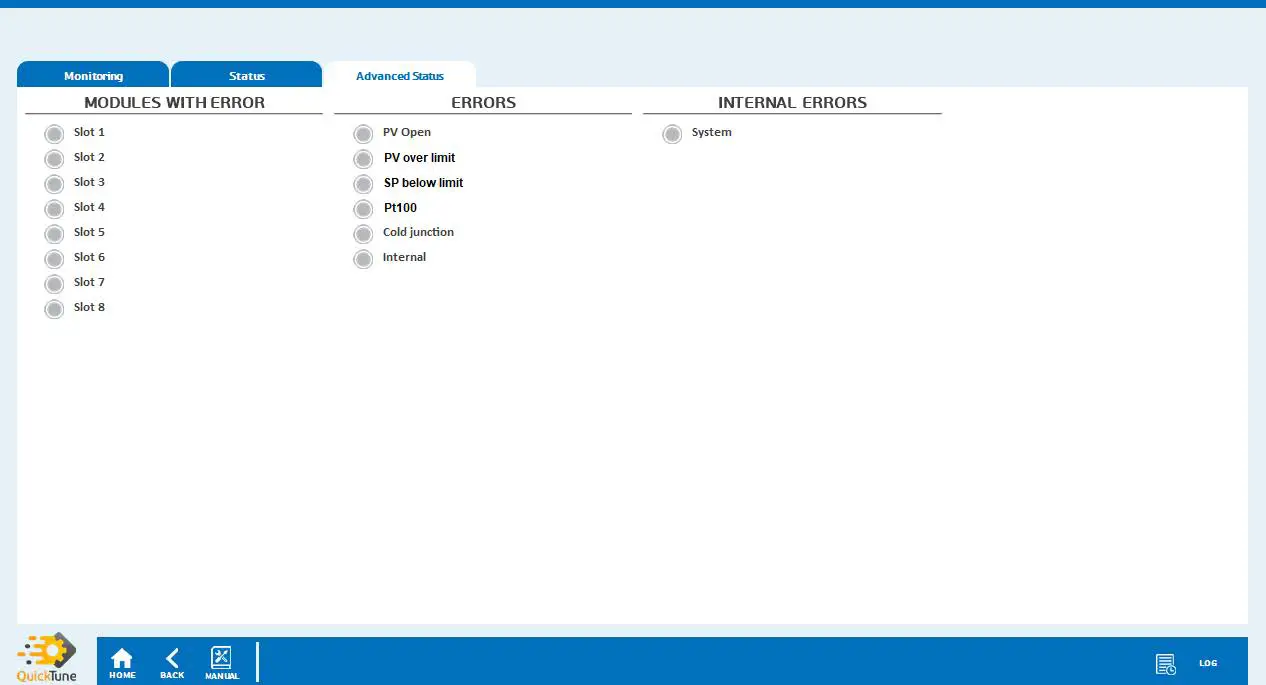The height and width of the screenshot is (685, 1266).
Task: Click the Slot 1 error indicator
Action: (54, 132)
